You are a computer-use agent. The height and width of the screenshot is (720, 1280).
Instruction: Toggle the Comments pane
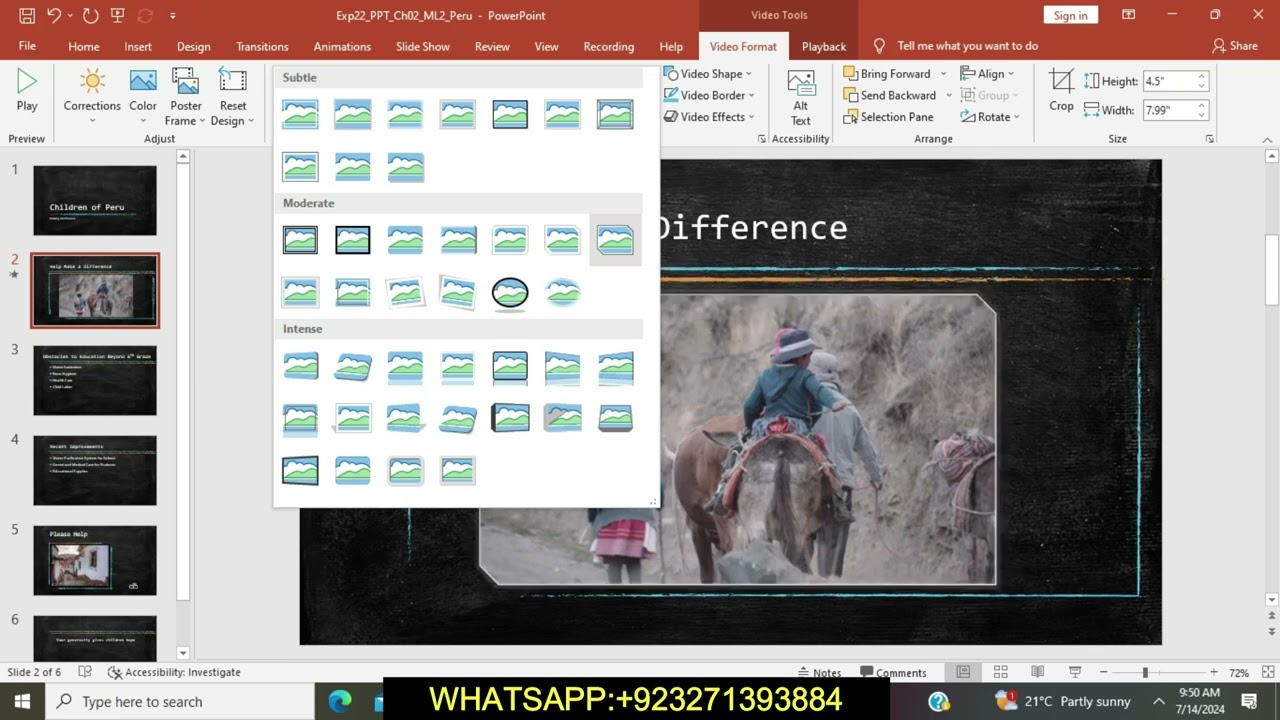tap(893, 673)
